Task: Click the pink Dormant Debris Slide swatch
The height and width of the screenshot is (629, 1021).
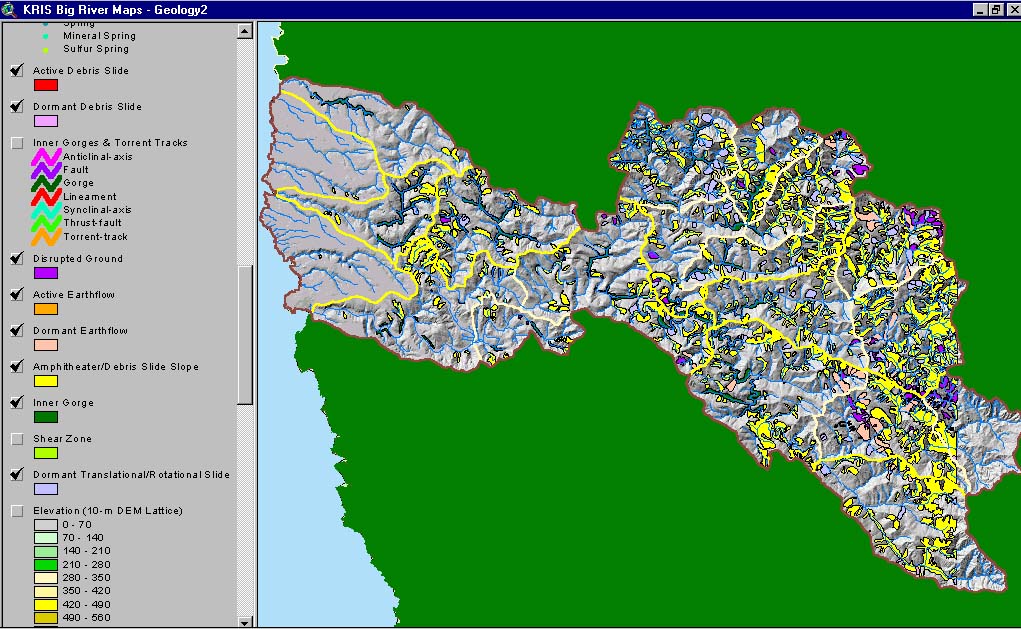Action: click(46, 121)
